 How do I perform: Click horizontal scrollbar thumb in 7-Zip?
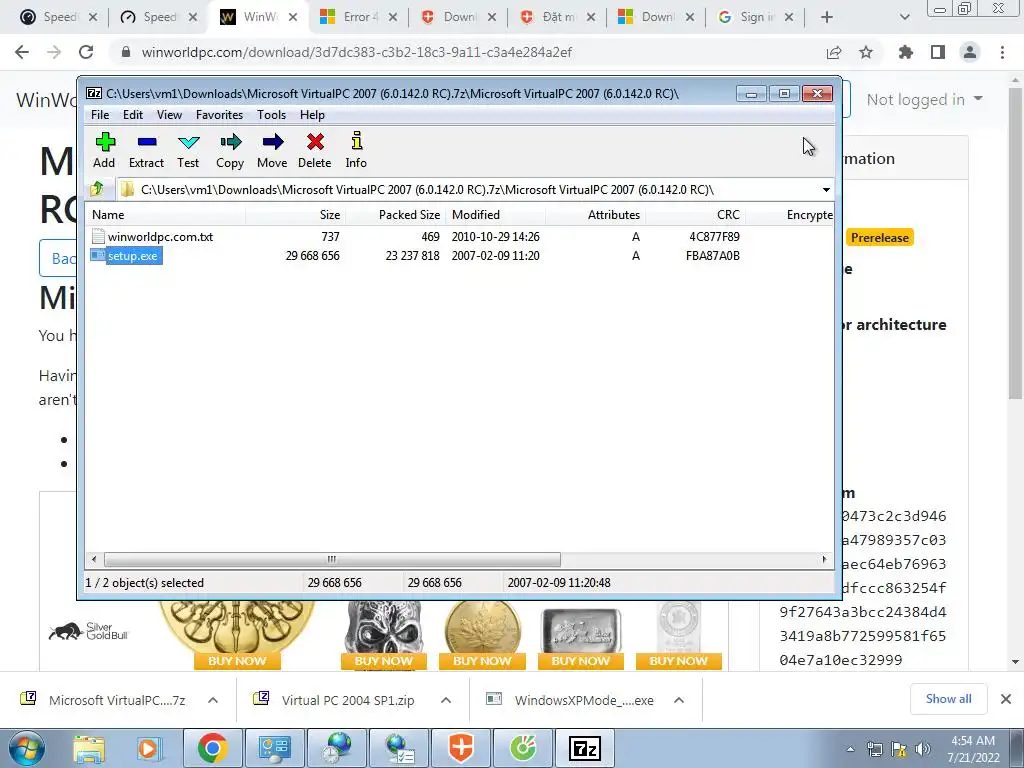(x=332, y=560)
